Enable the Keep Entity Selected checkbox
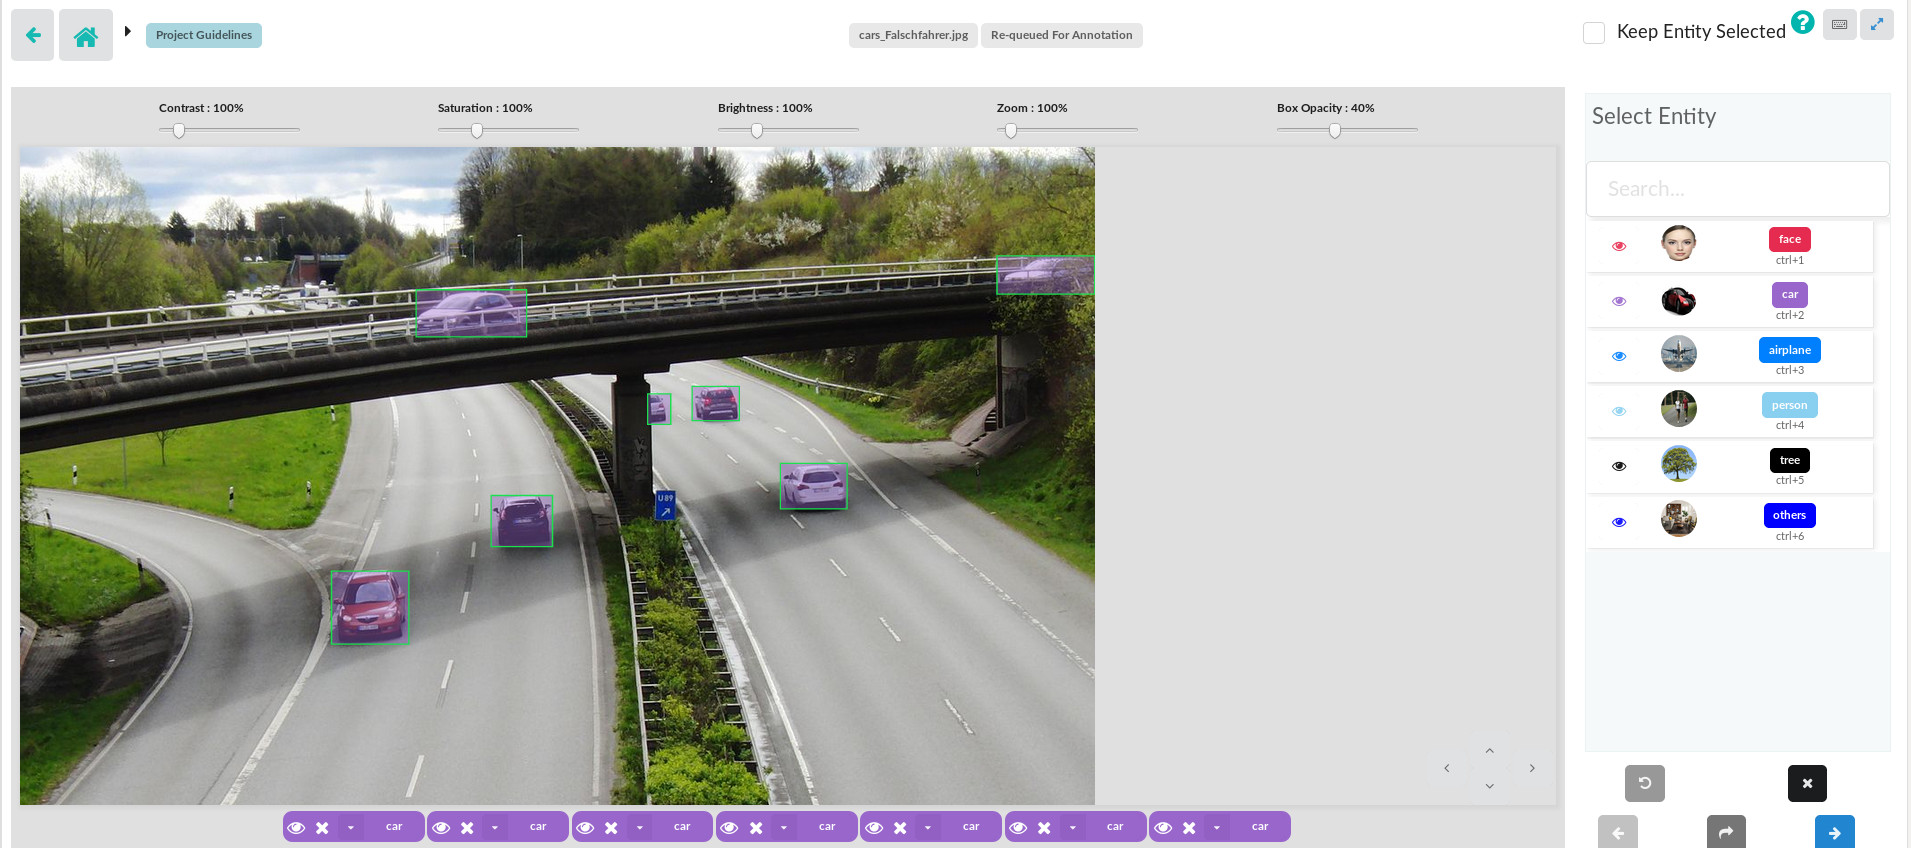This screenshot has height=848, width=1911. (1594, 33)
